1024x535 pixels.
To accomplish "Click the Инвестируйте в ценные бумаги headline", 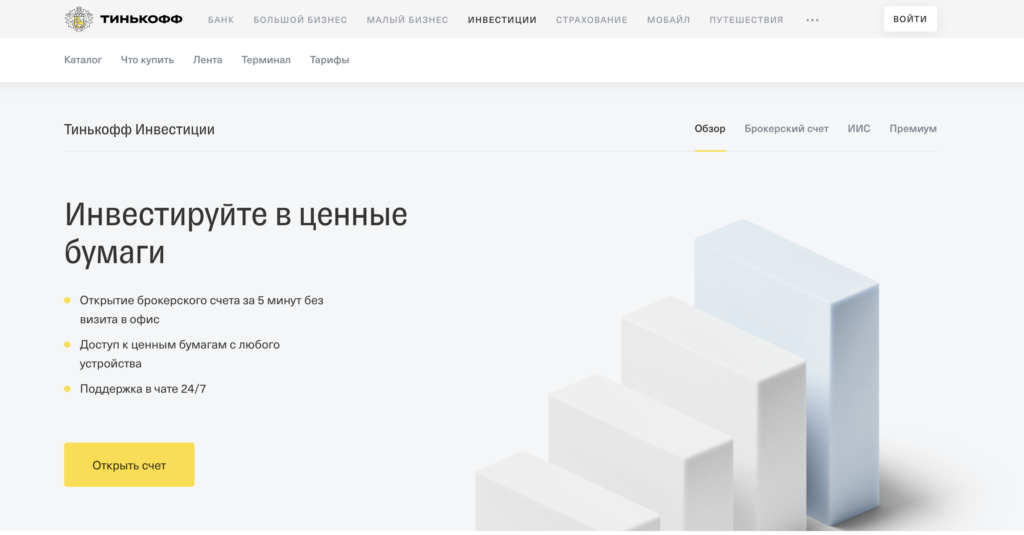I will click(236, 233).
